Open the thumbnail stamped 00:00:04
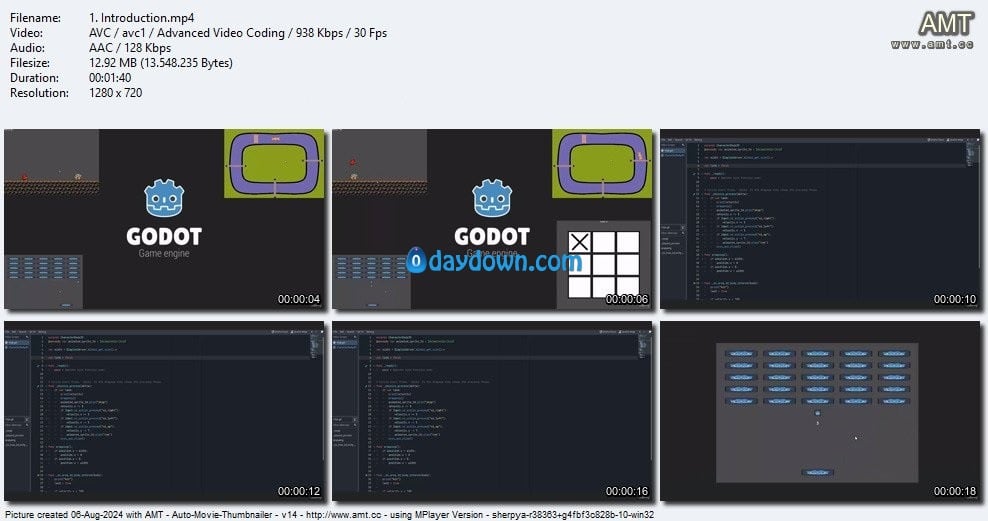 [x=164, y=219]
